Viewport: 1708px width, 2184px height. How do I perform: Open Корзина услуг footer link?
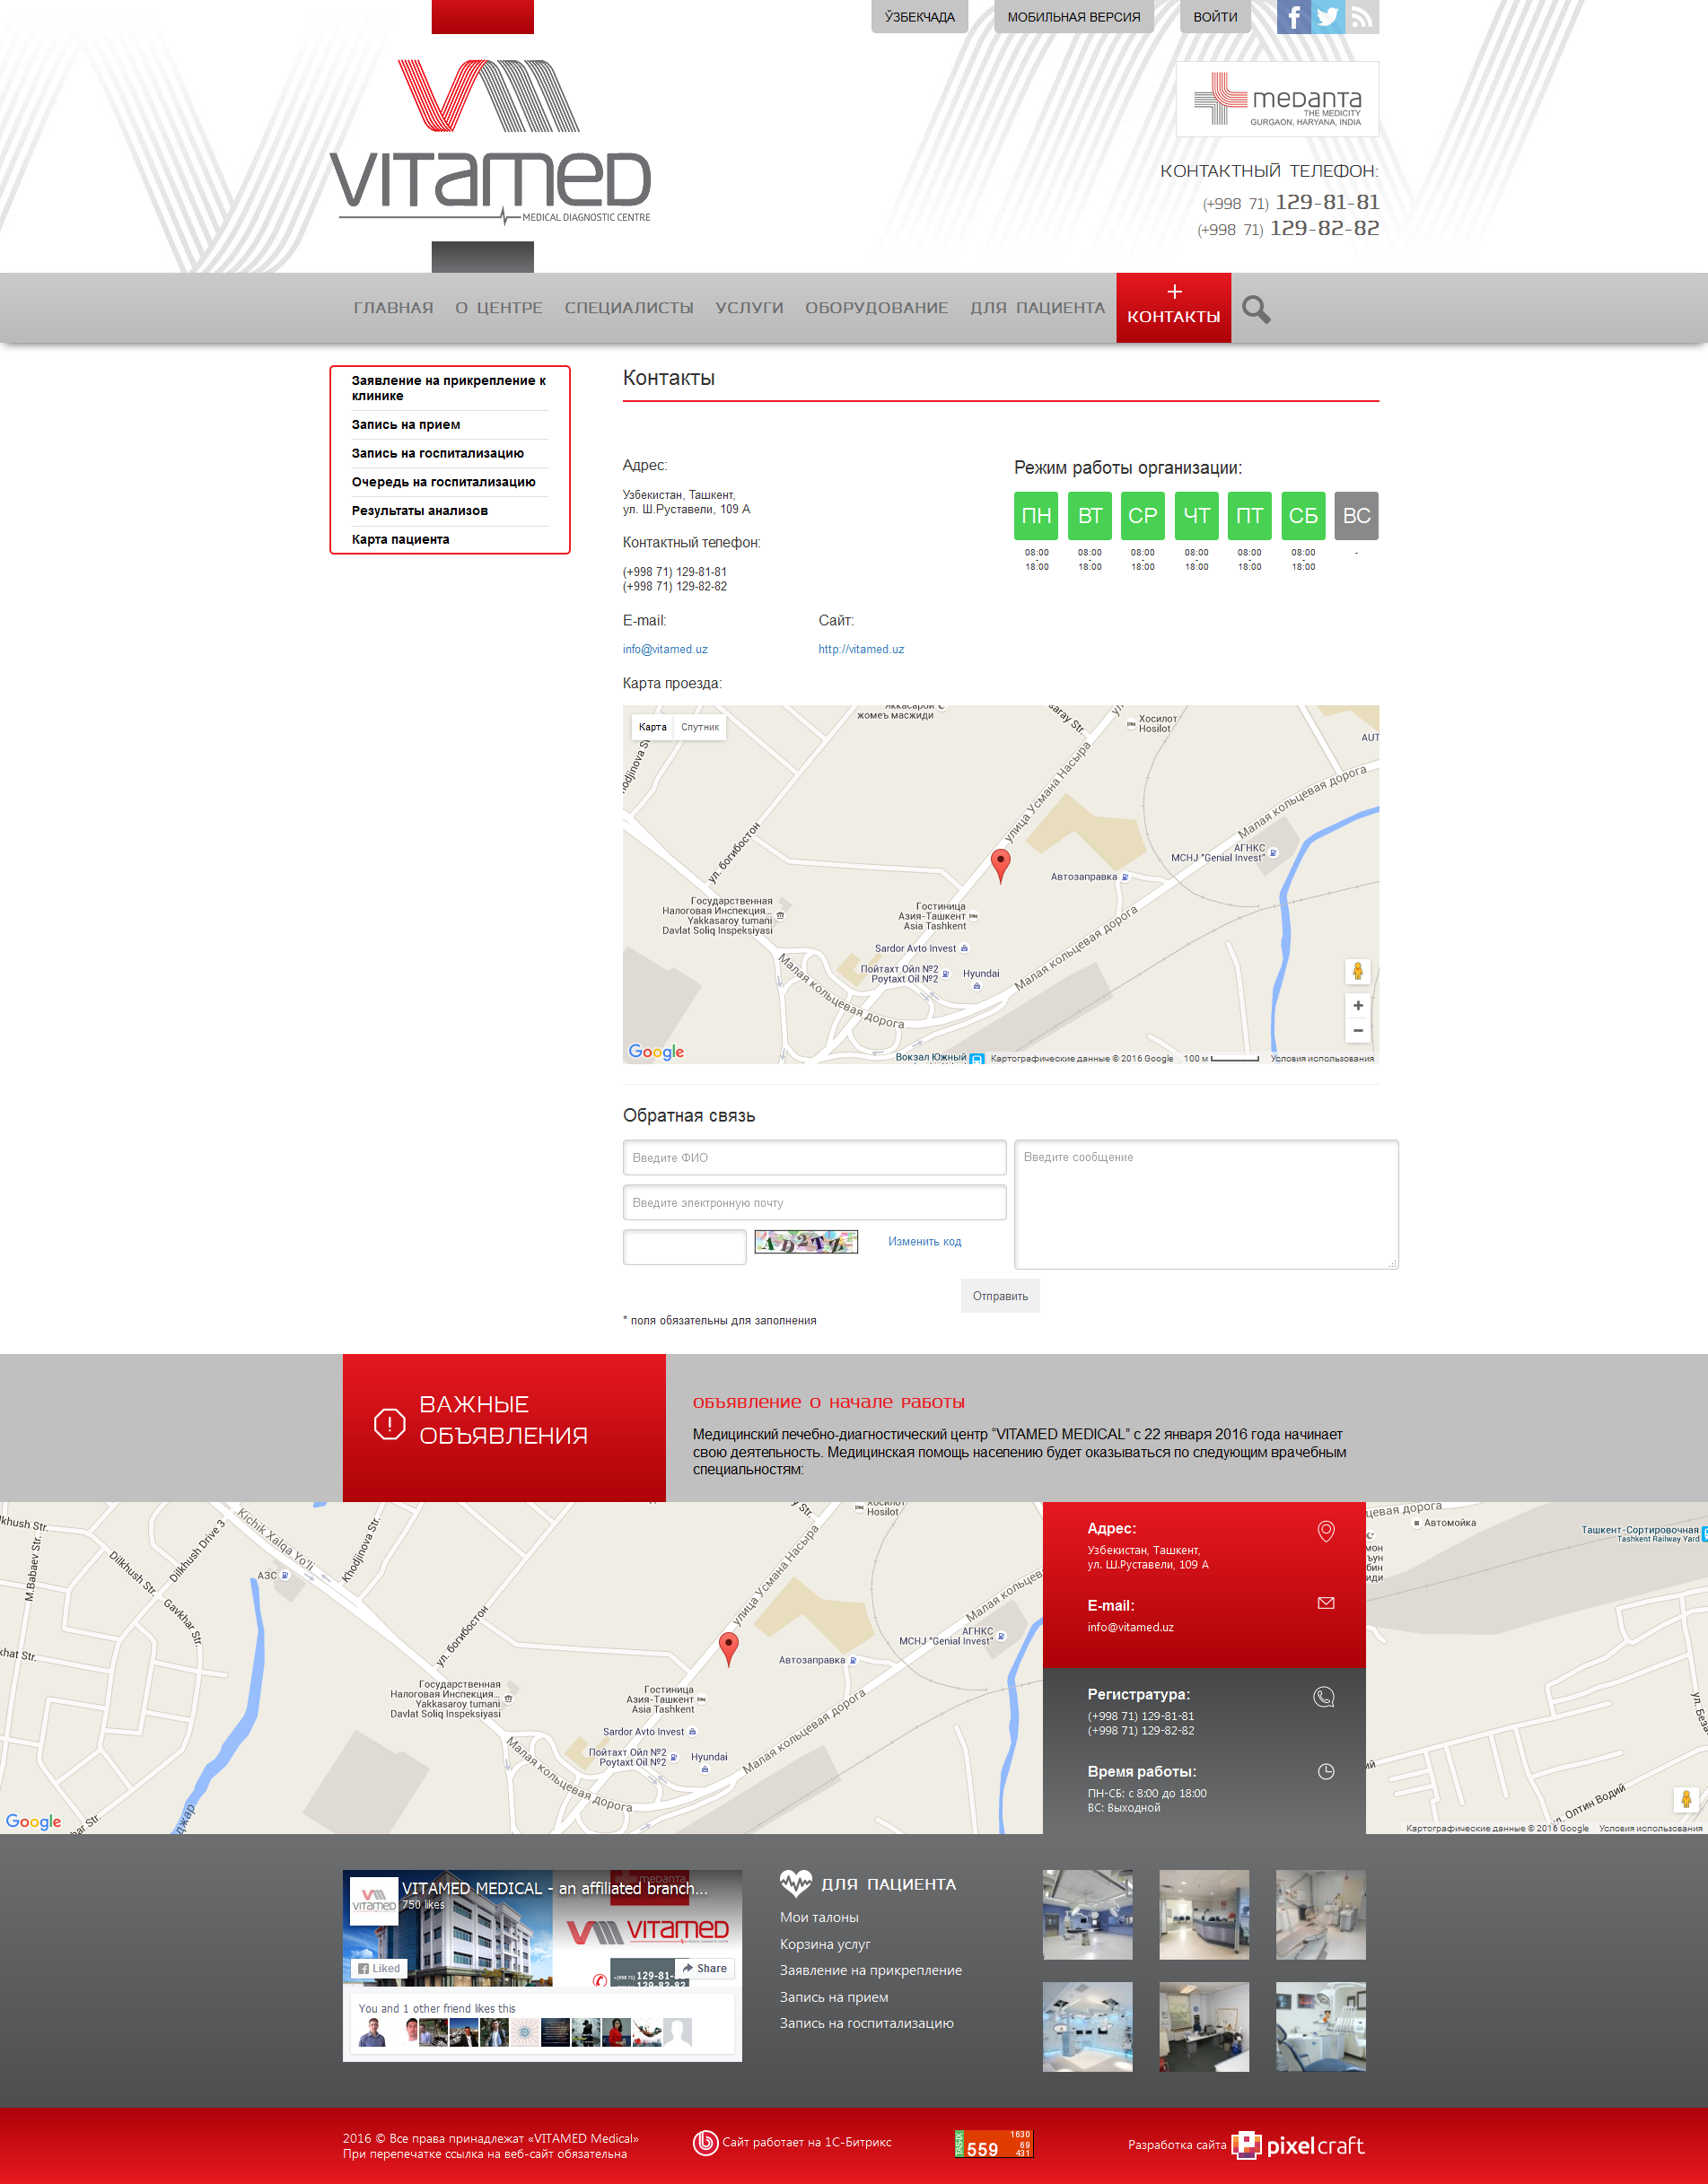click(x=825, y=1944)
